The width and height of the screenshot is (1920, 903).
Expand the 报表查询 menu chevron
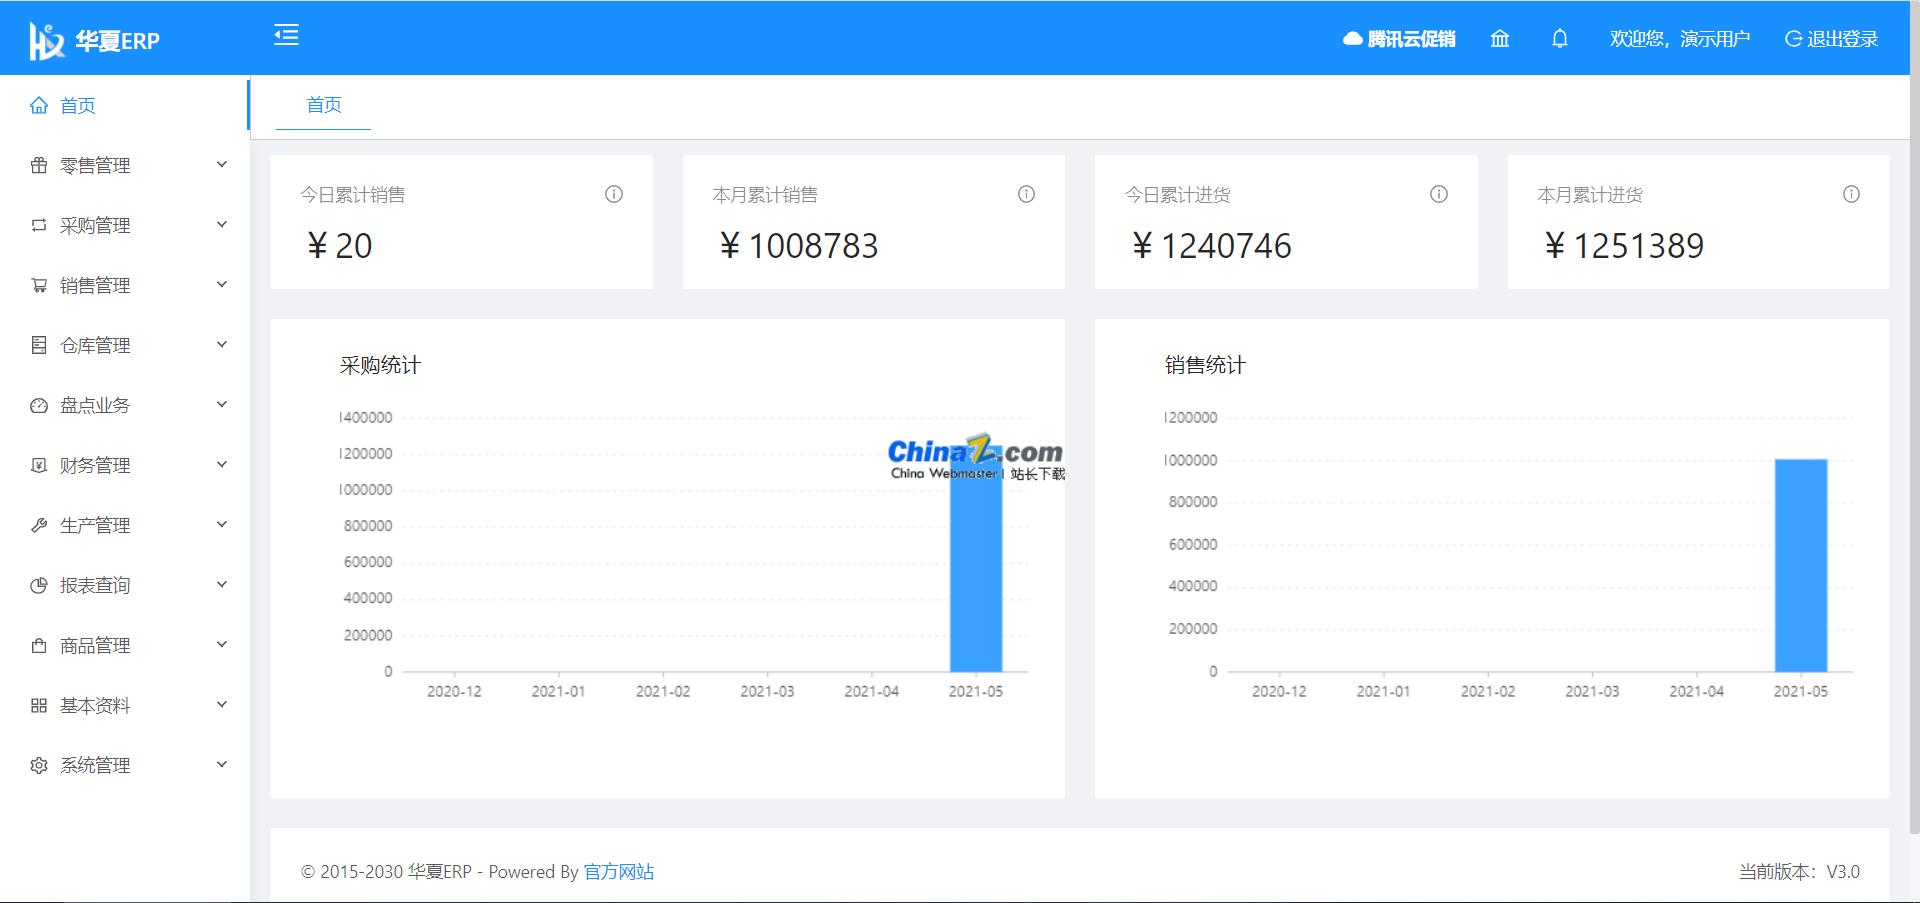pyautogui.click(x=222, y=584)
